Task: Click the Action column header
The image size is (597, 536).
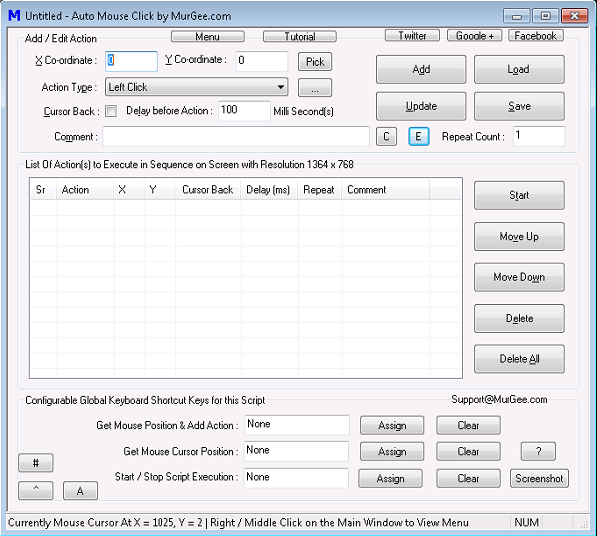Action: tap(85, 190)
